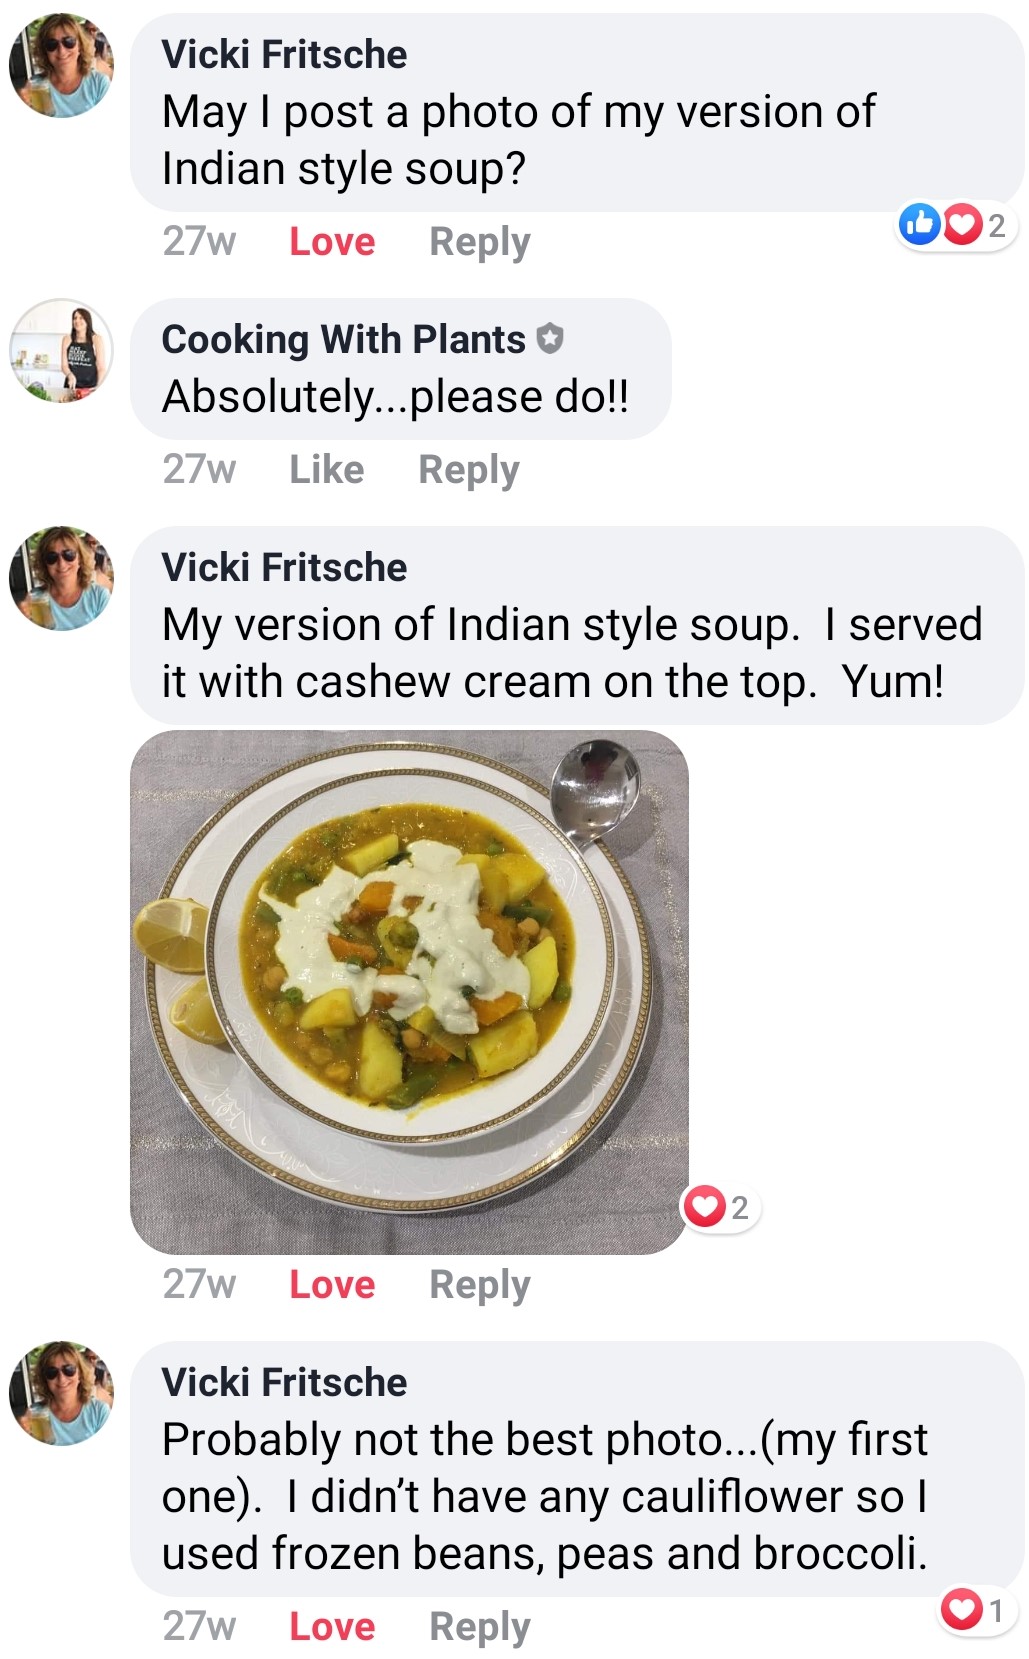Open Cooking With Plants profile picture

pos(61,350)
